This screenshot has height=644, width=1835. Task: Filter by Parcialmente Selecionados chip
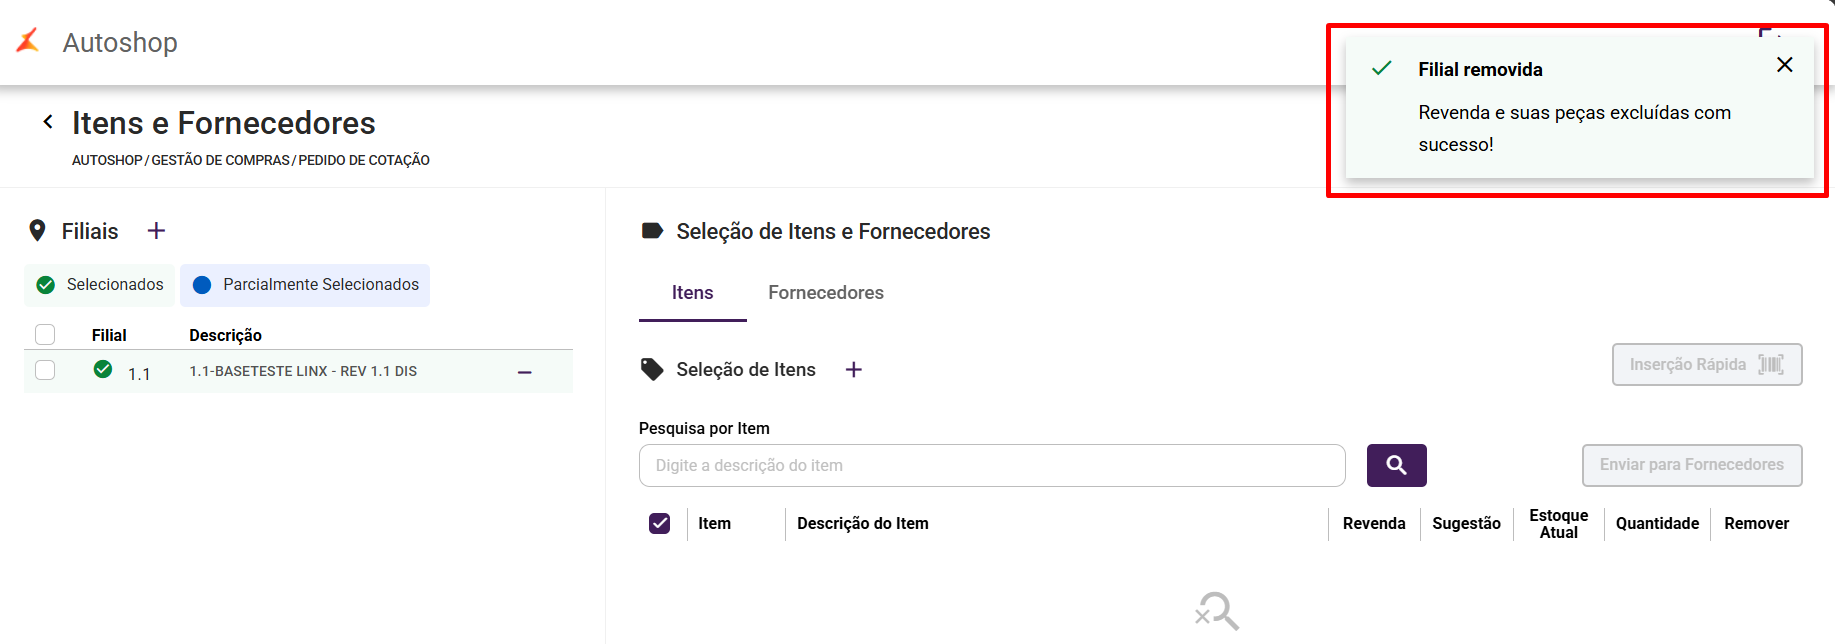tap(305, 285)
